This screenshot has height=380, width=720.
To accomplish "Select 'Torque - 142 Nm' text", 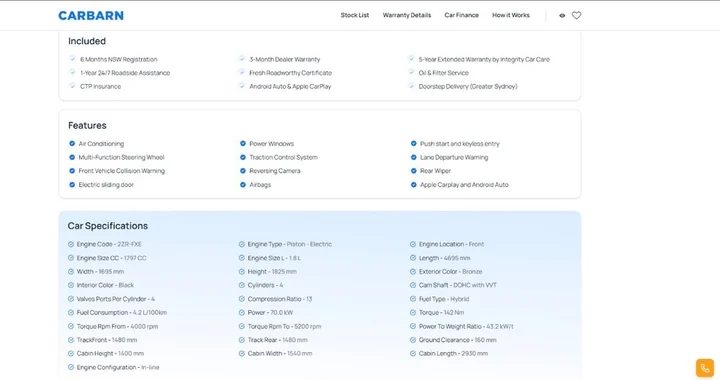I will click(x=441, y=313).
